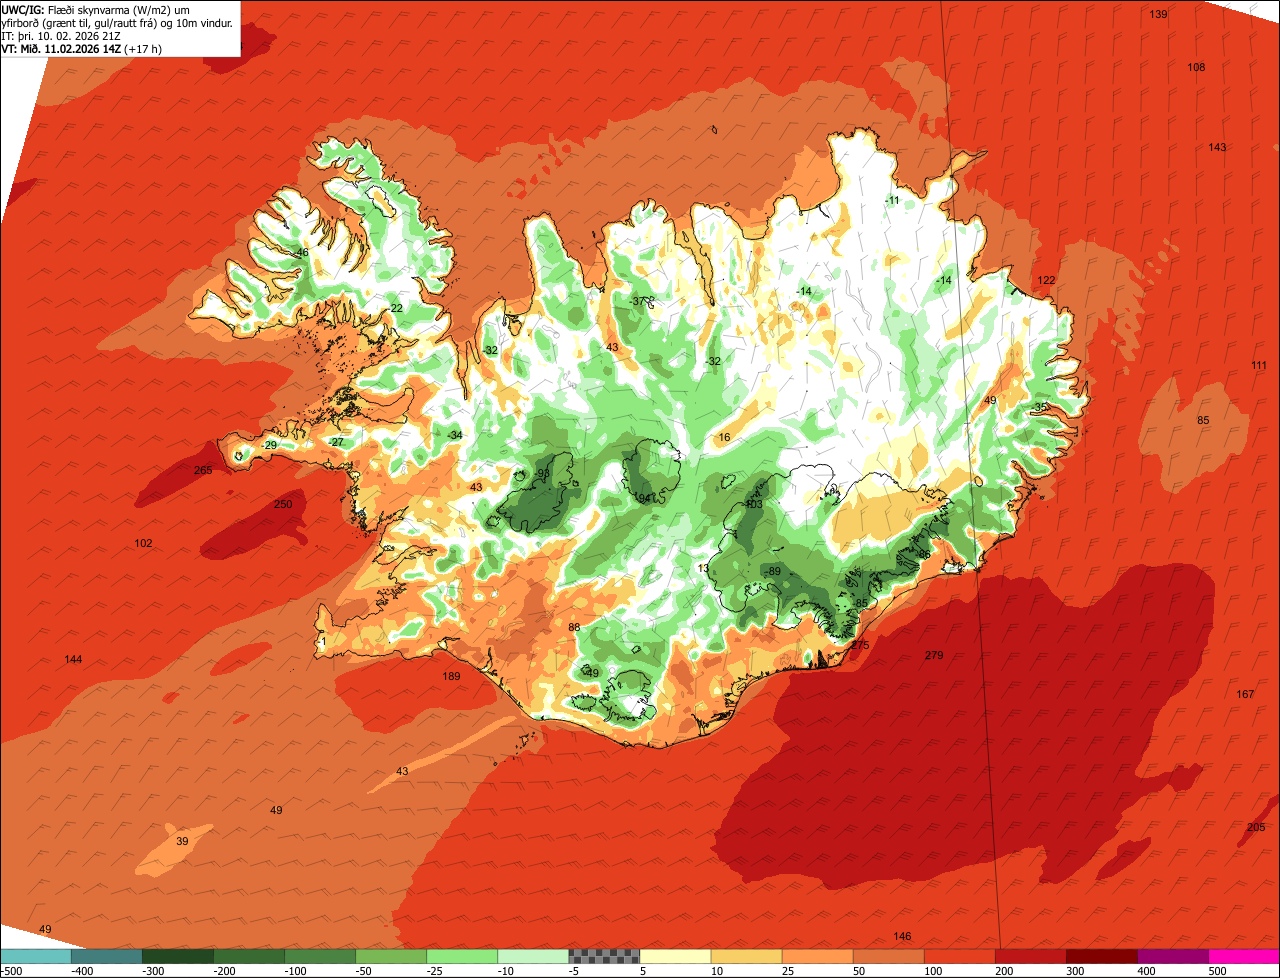Select the darkest green -300 to -200 legend swatch
This screenshot has height=978, width=1280.
pos(177,956)
